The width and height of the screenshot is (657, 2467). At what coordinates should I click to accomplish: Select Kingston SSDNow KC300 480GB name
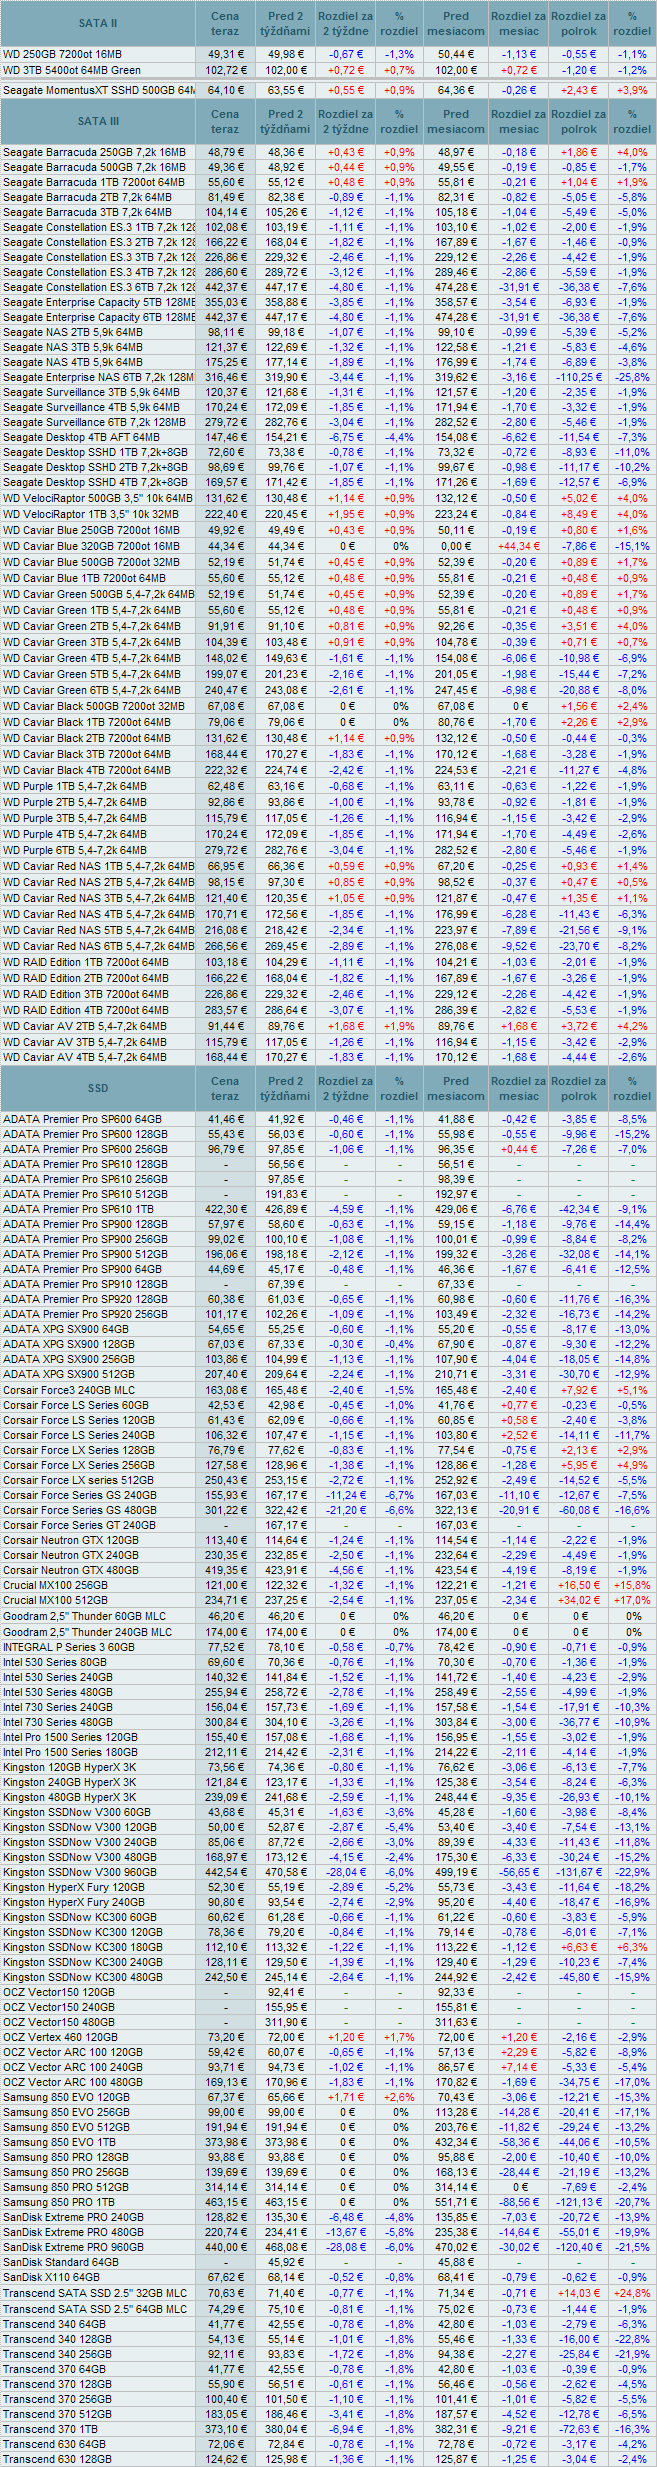click(x=83, y=1978)
